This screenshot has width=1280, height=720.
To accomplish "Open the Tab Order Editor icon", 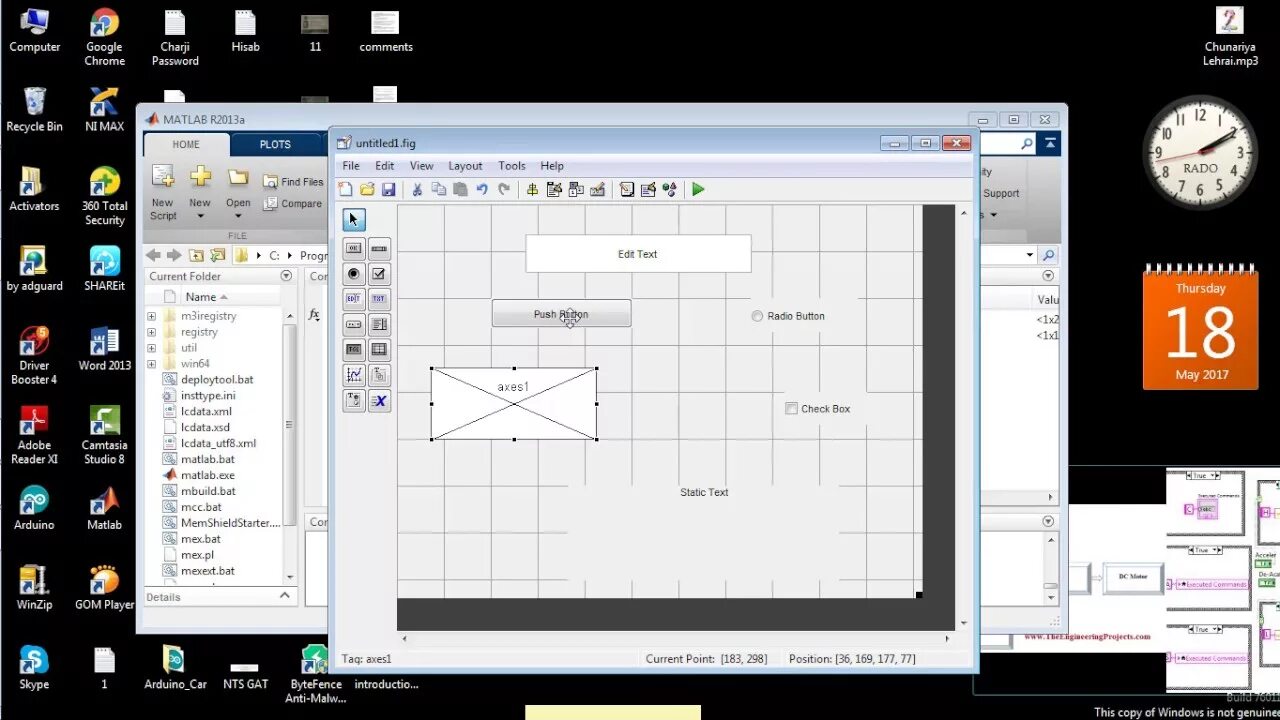I will [x=576, y=189].
